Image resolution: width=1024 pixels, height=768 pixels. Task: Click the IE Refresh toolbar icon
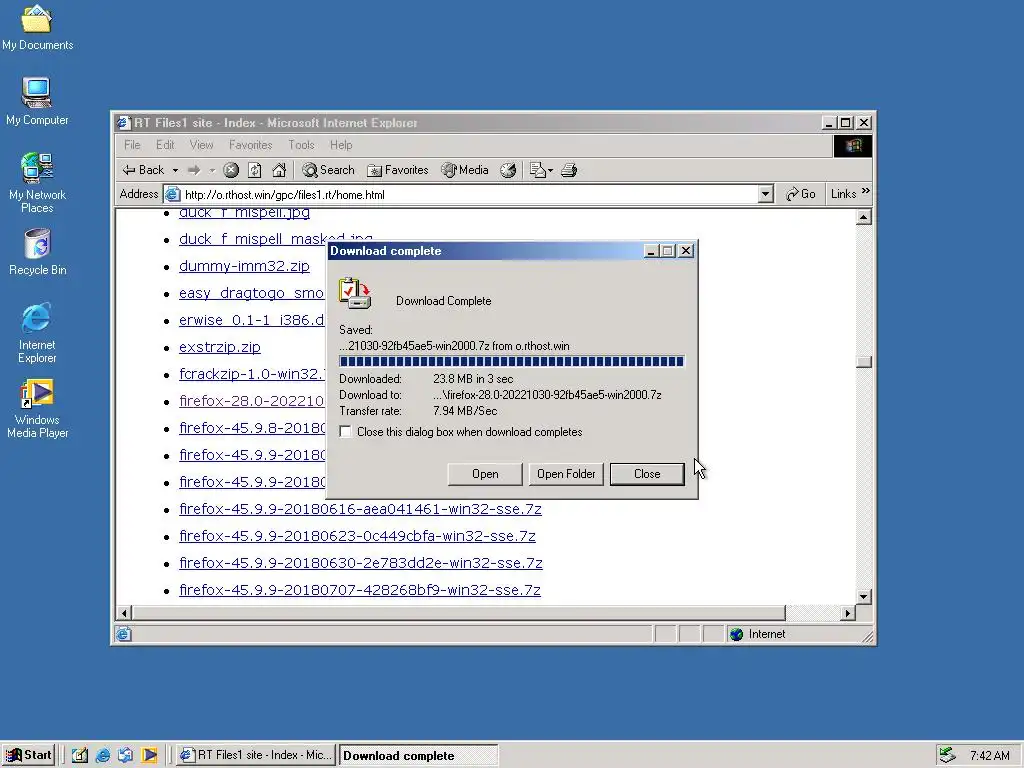click(x=255, y=170)
